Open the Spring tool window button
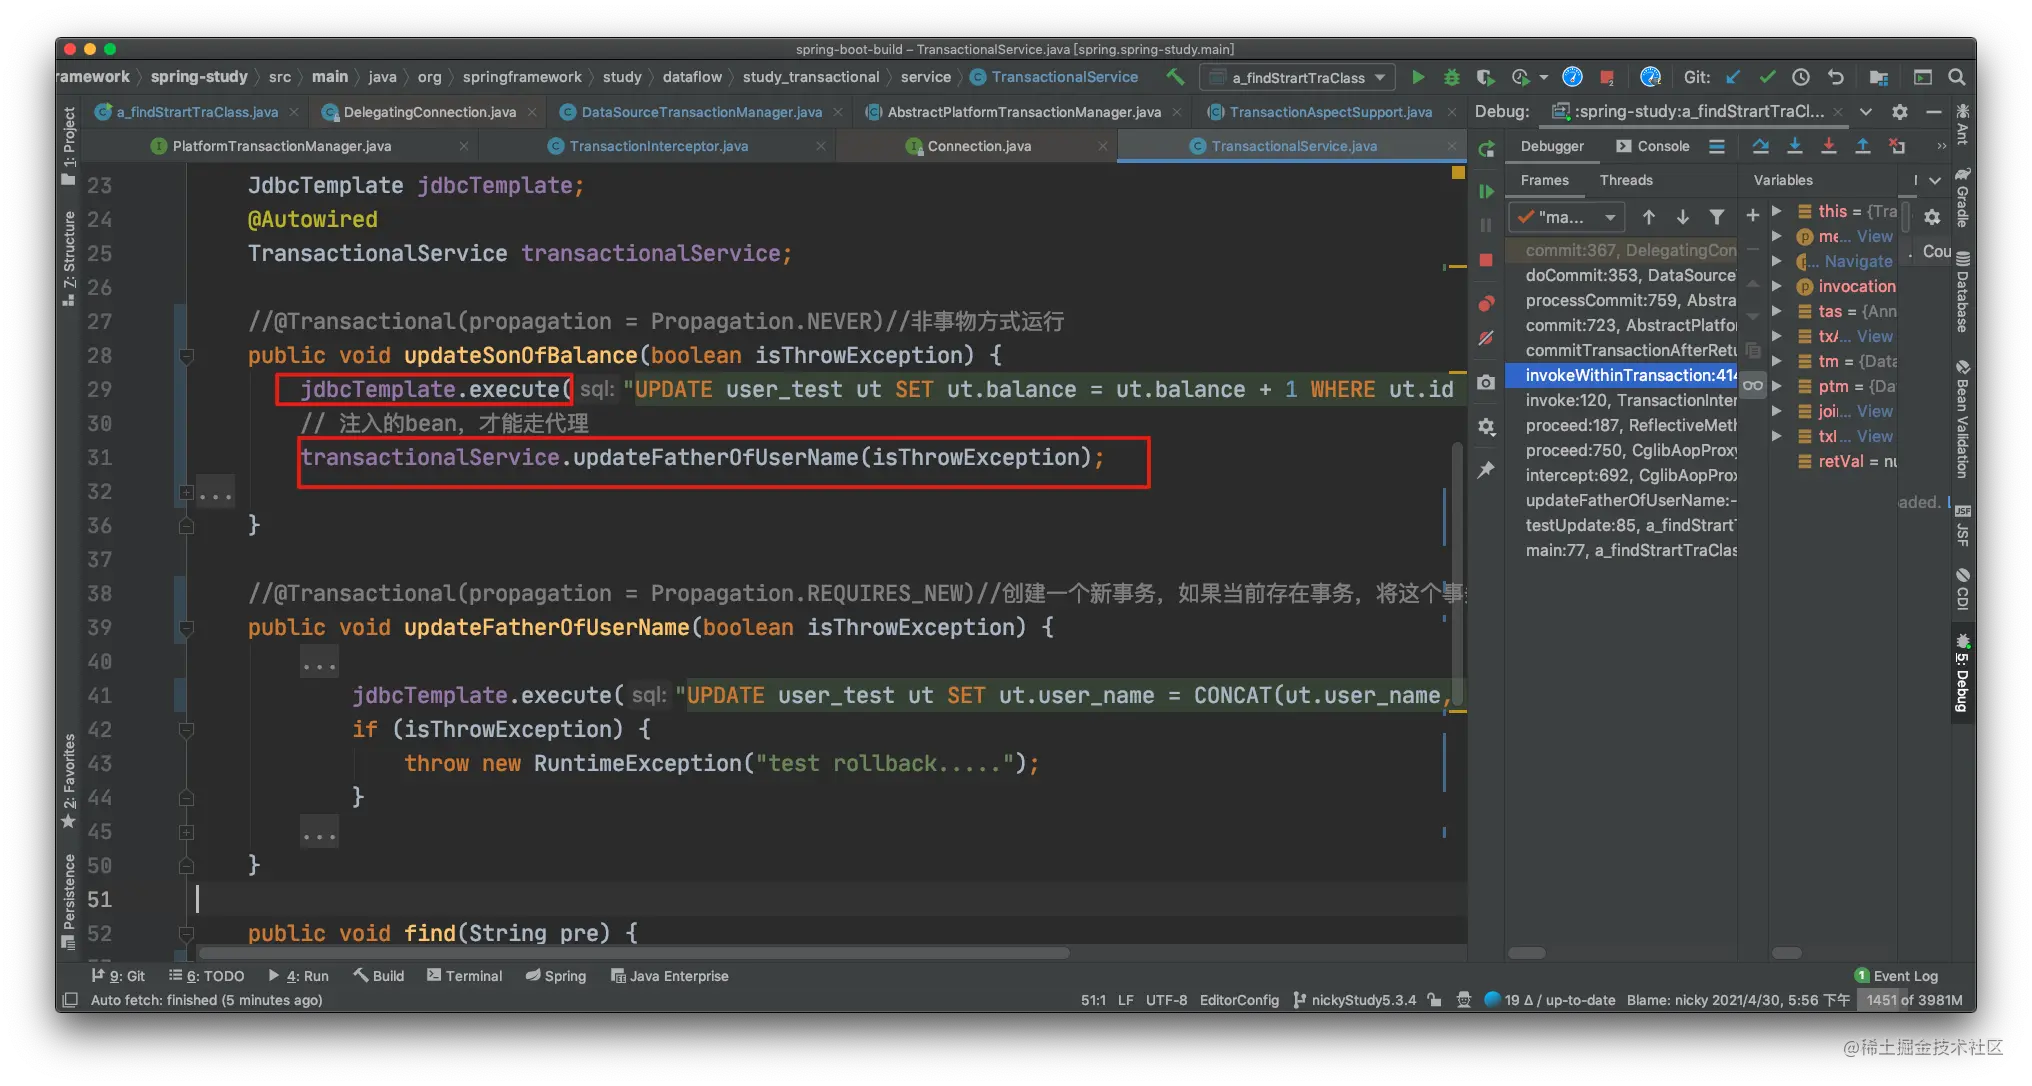Viewport: 2032px width, 1086px height. click(556, 976)
